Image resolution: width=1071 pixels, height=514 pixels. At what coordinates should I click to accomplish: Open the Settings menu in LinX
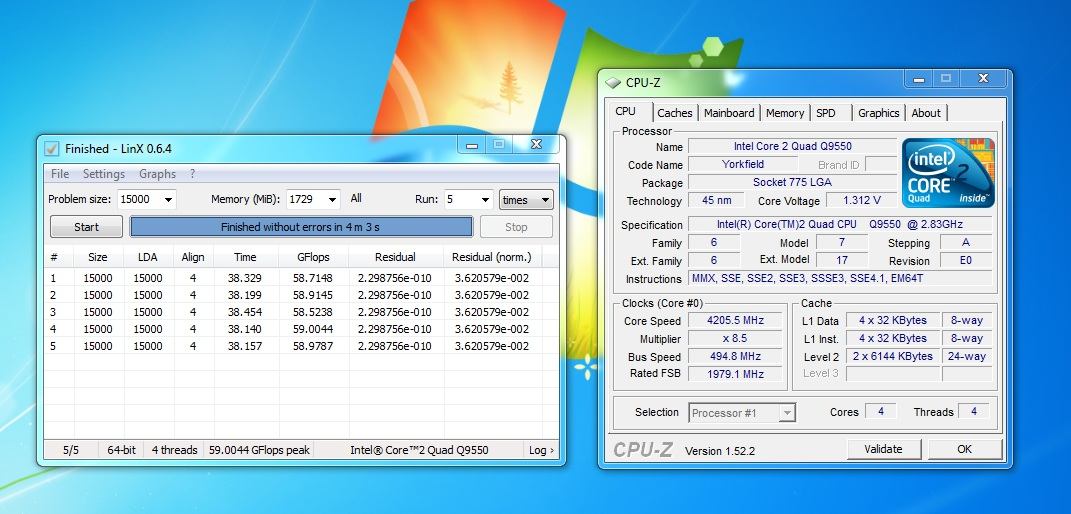(104, 174)
